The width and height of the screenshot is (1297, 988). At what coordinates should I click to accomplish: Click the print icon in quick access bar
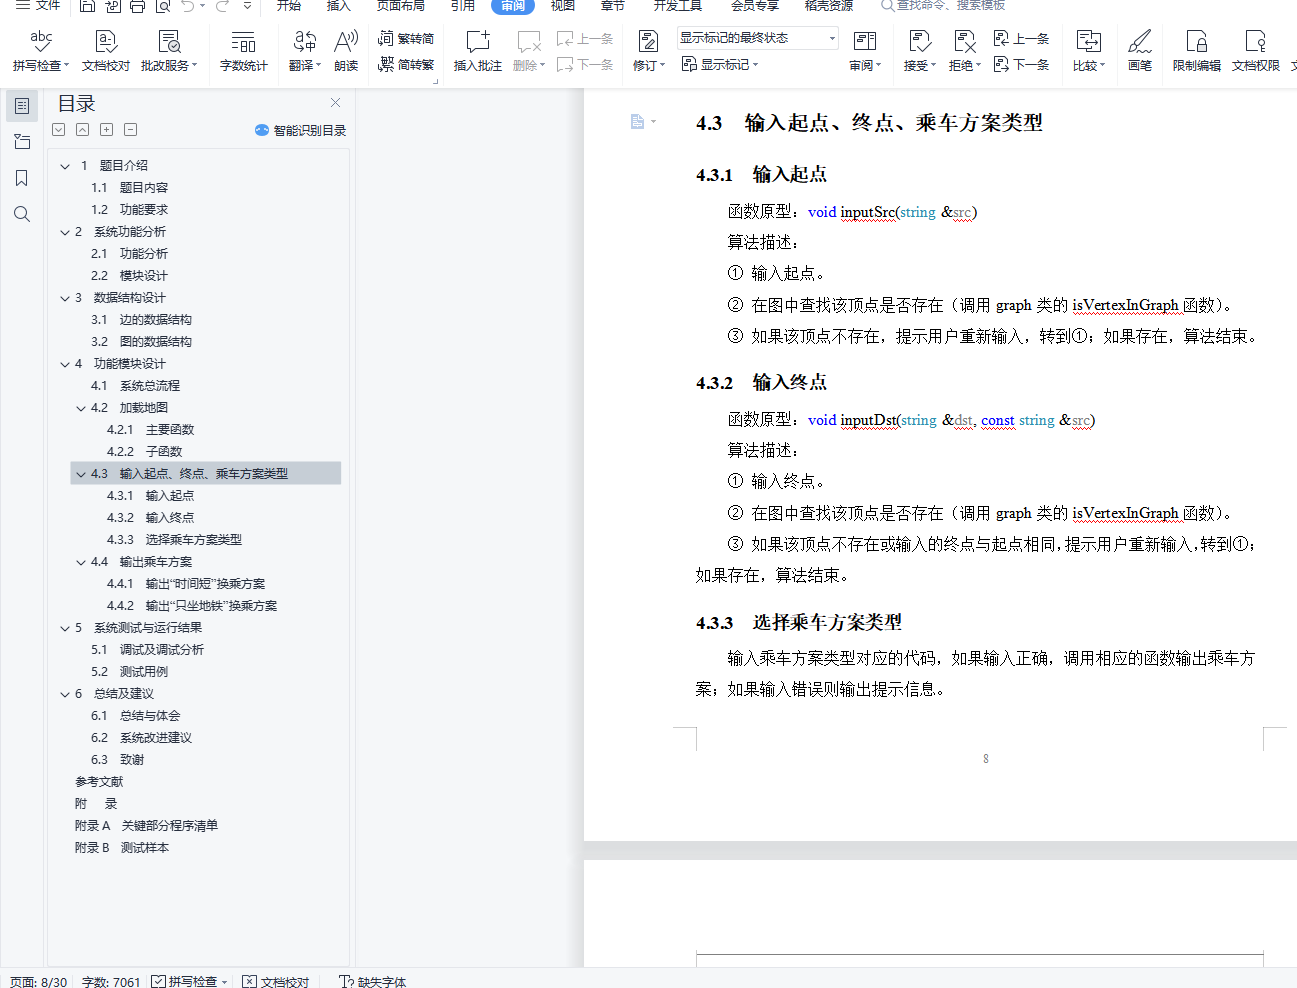click(137, 6)
